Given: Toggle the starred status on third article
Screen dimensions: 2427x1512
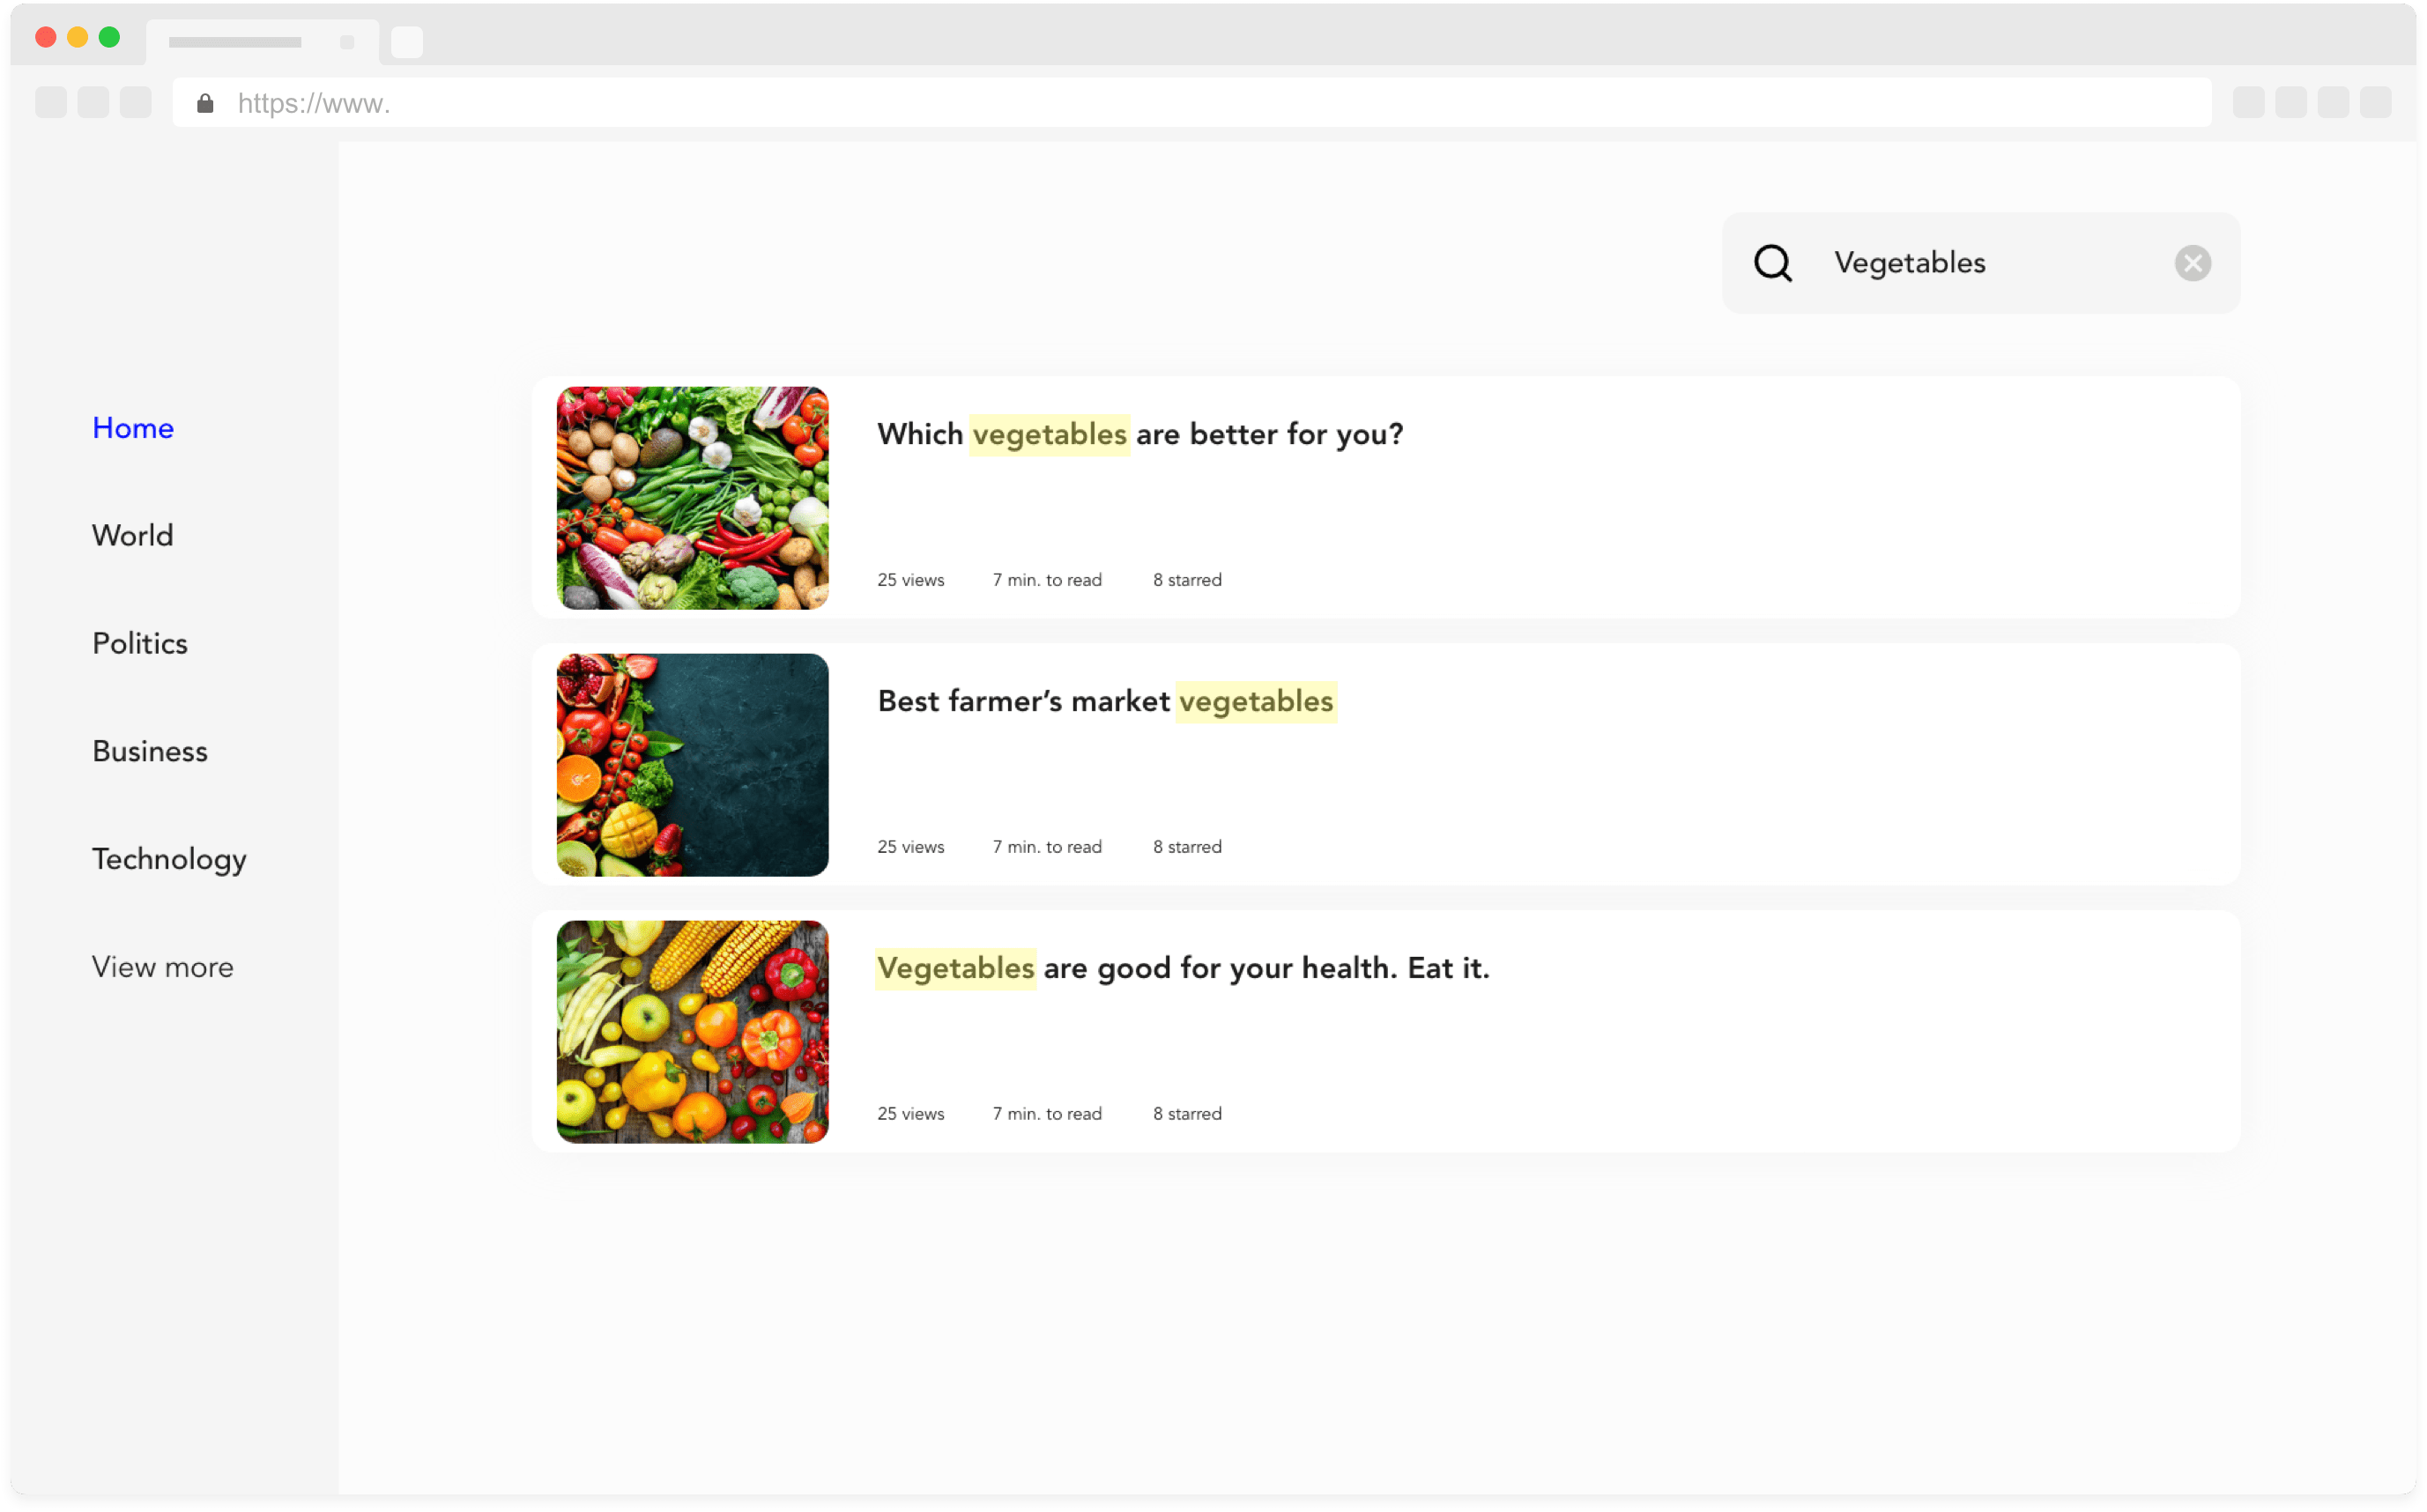Looking at the screenshot, I should coord(1186,1113).
